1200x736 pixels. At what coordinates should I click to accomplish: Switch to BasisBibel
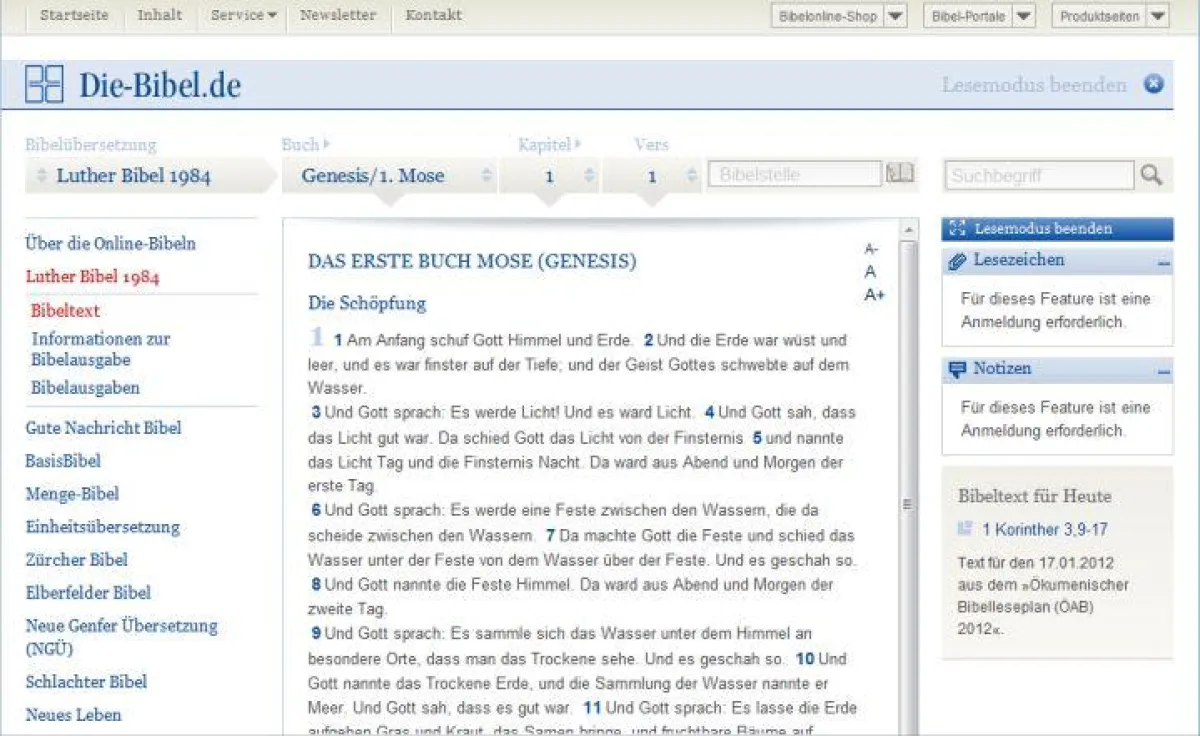point(63,461)
